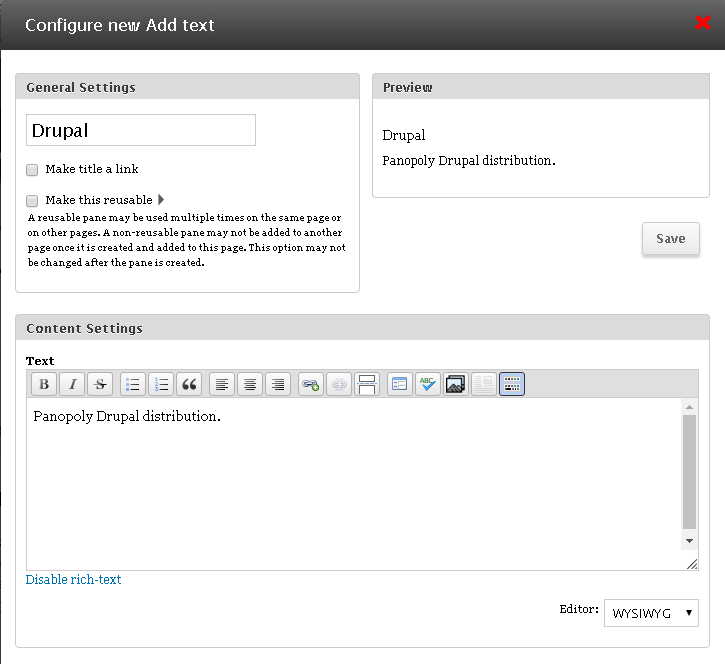Insert a link with the chain-plus icon
The width and height of the screenshot is (725, 664).
311,384
